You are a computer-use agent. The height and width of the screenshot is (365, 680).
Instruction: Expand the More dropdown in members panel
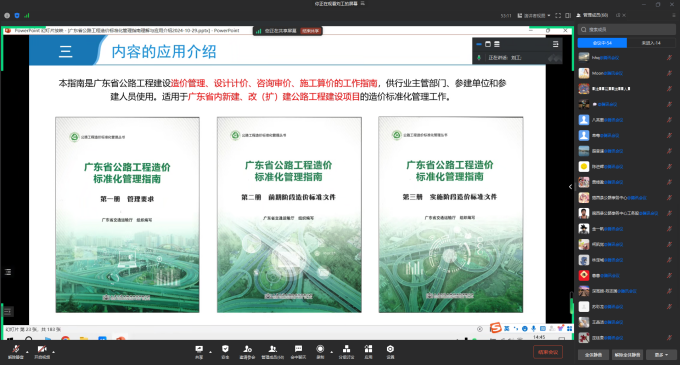pyautogui.click(x=661, y=355)
